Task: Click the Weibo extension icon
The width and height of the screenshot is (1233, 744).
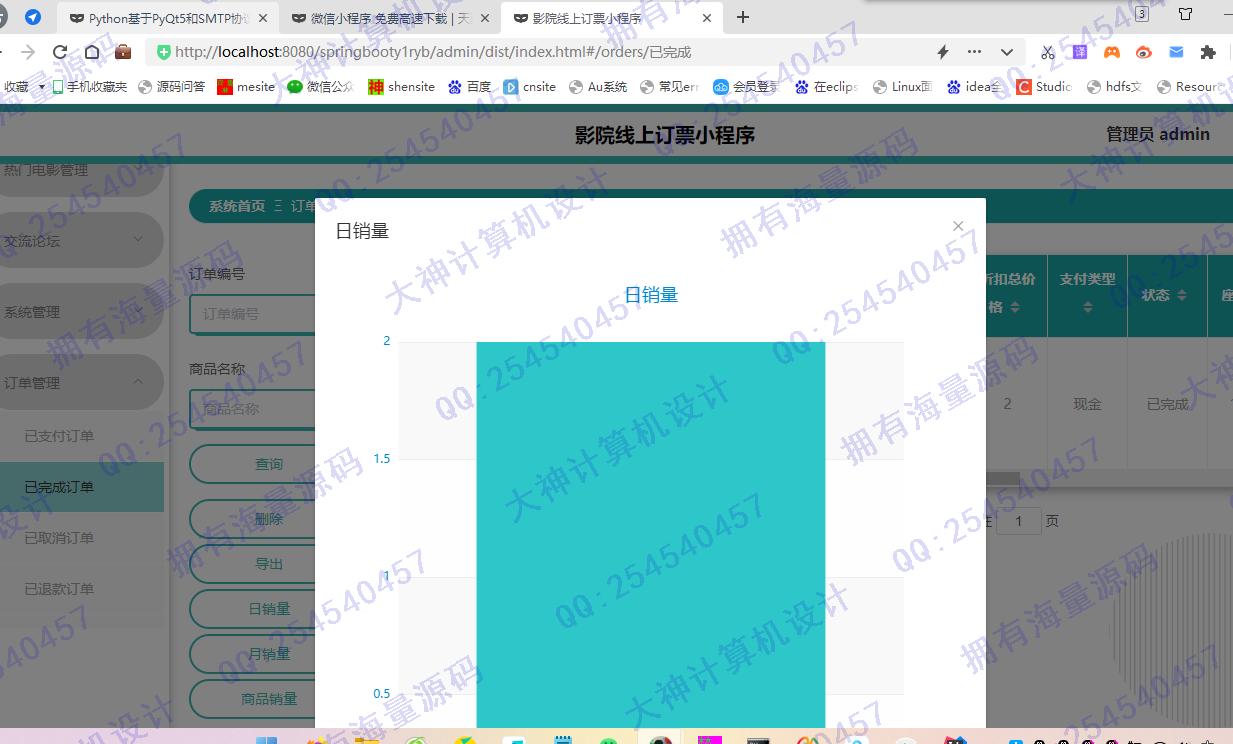Action: 1144,52
